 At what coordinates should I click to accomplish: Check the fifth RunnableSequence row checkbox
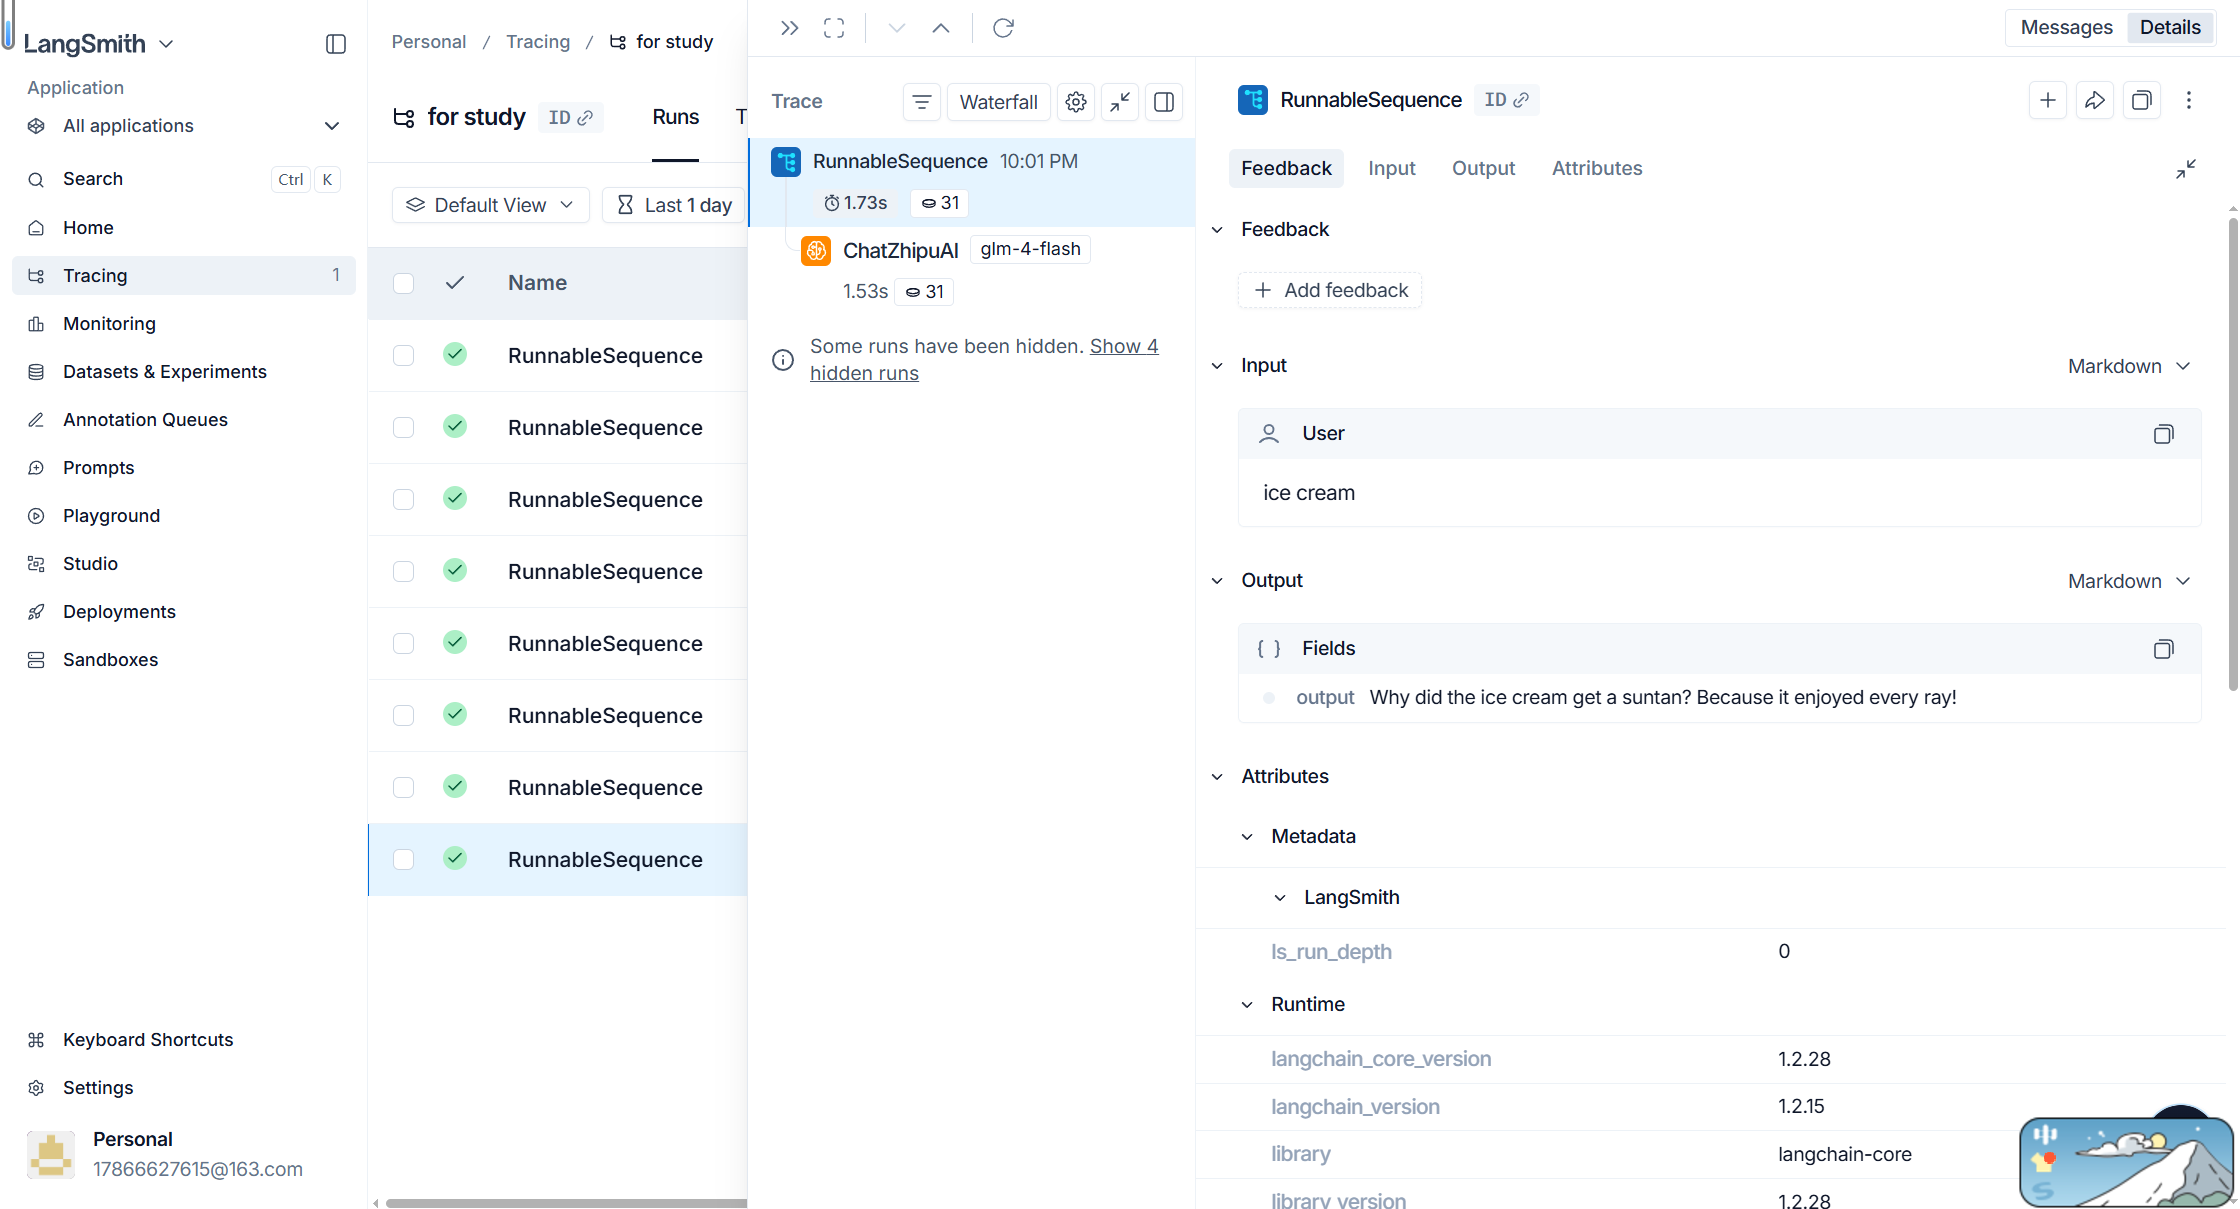pyautogui.click(x=404, y=644)
